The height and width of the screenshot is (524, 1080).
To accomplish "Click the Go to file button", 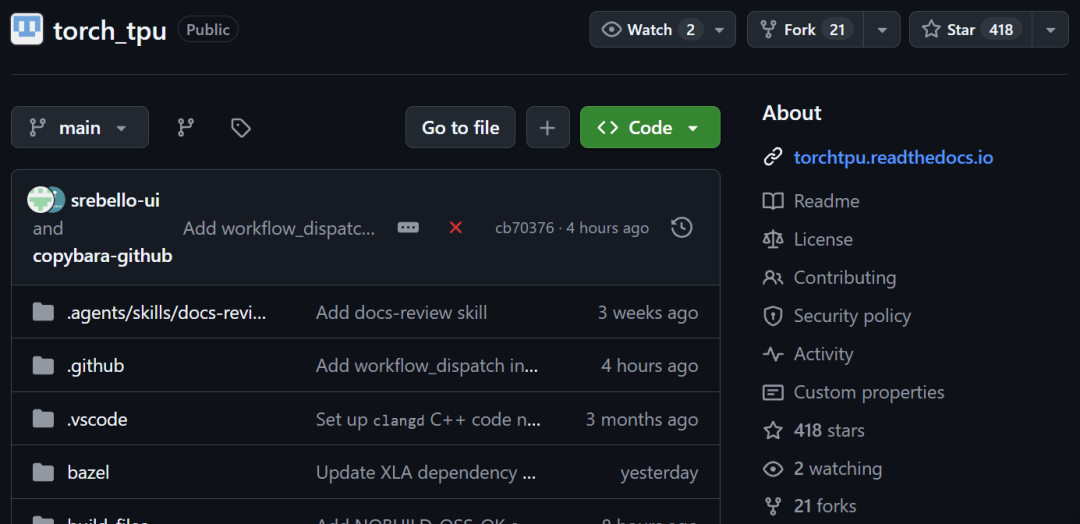I will point(460,127).
